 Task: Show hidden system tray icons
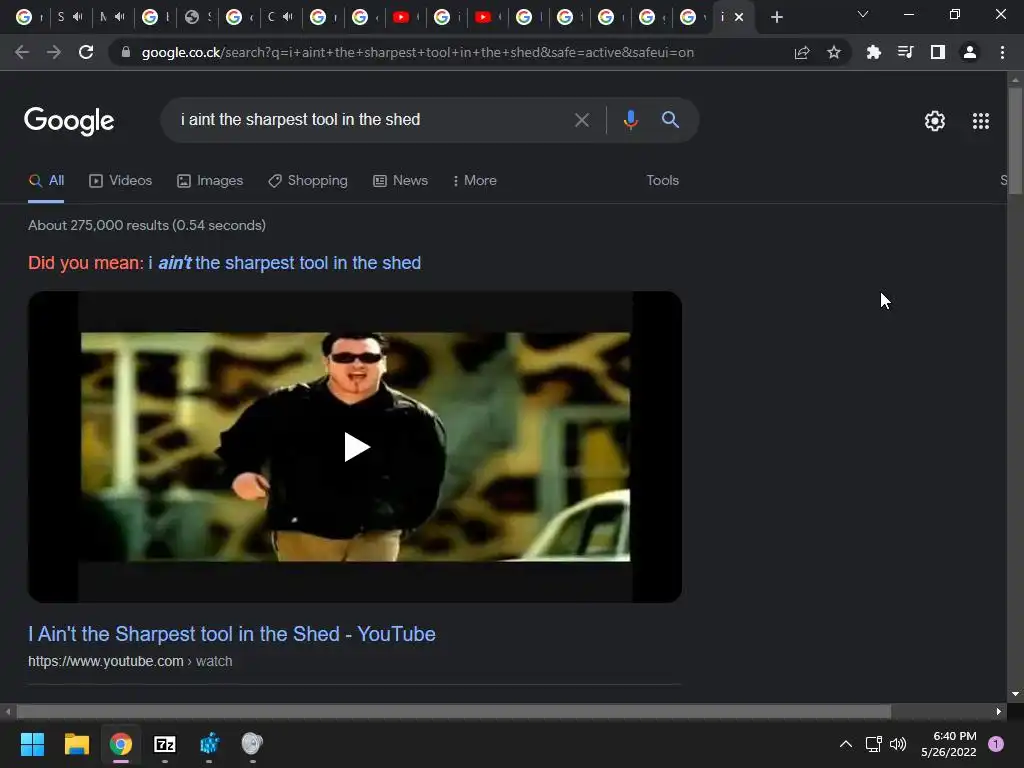click(845, 744)
